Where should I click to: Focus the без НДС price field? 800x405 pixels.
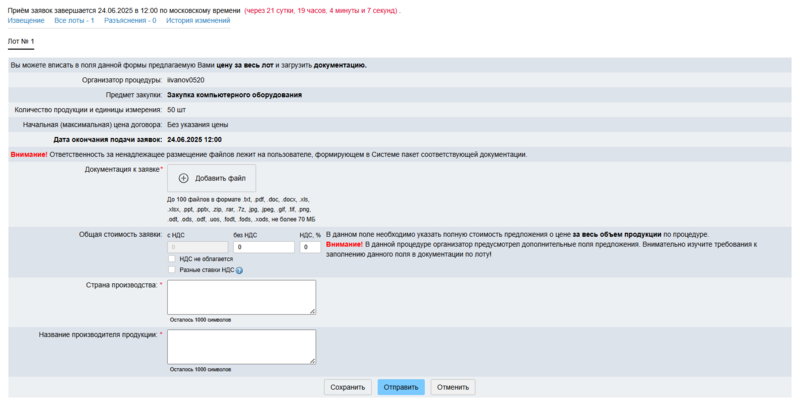coord(263,247)
